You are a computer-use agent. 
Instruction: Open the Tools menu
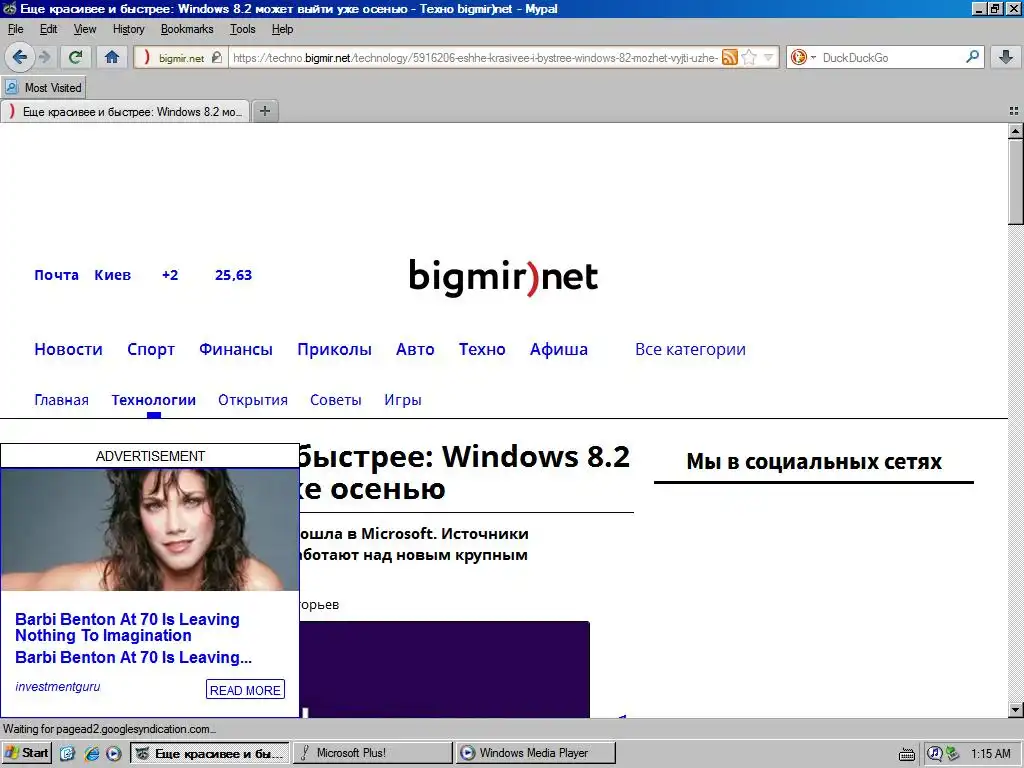242,29
